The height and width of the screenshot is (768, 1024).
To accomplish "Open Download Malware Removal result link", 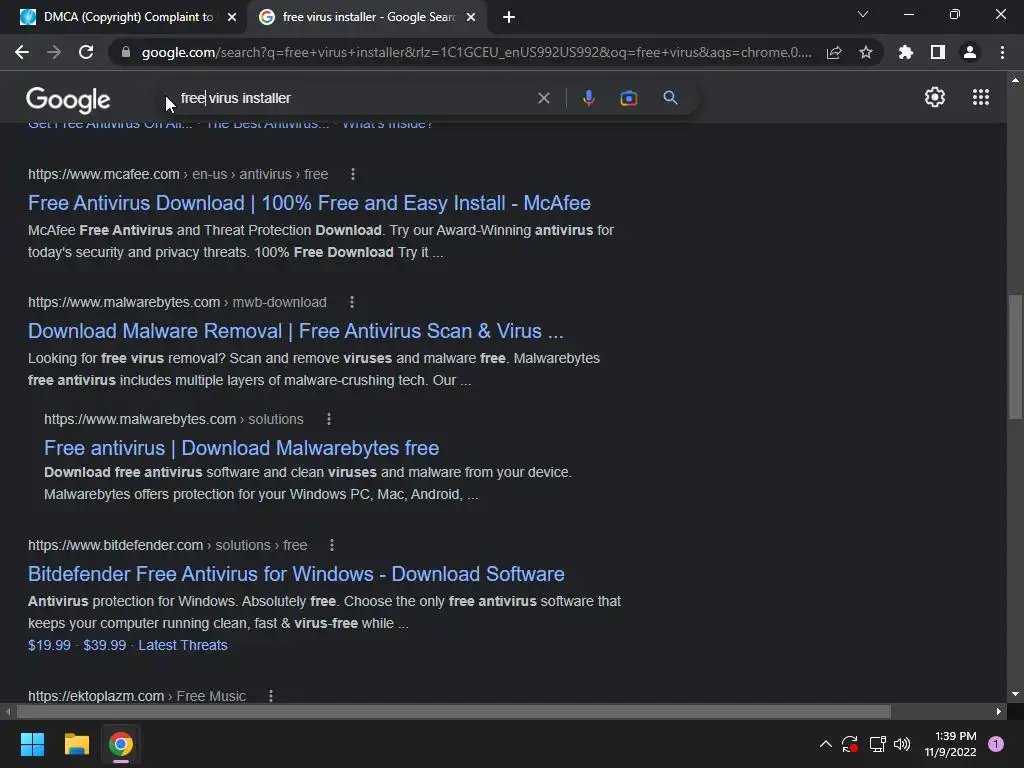I will click(x=295, y=331).
